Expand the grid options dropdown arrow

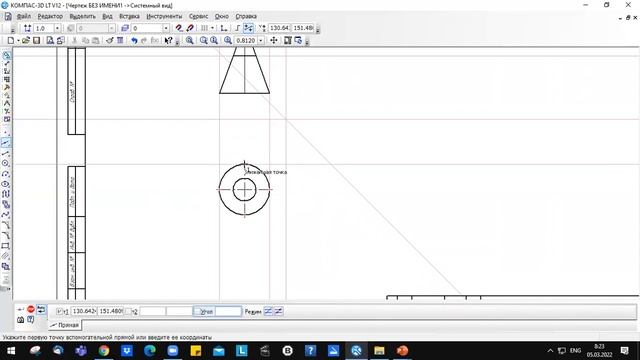(212, 28)
